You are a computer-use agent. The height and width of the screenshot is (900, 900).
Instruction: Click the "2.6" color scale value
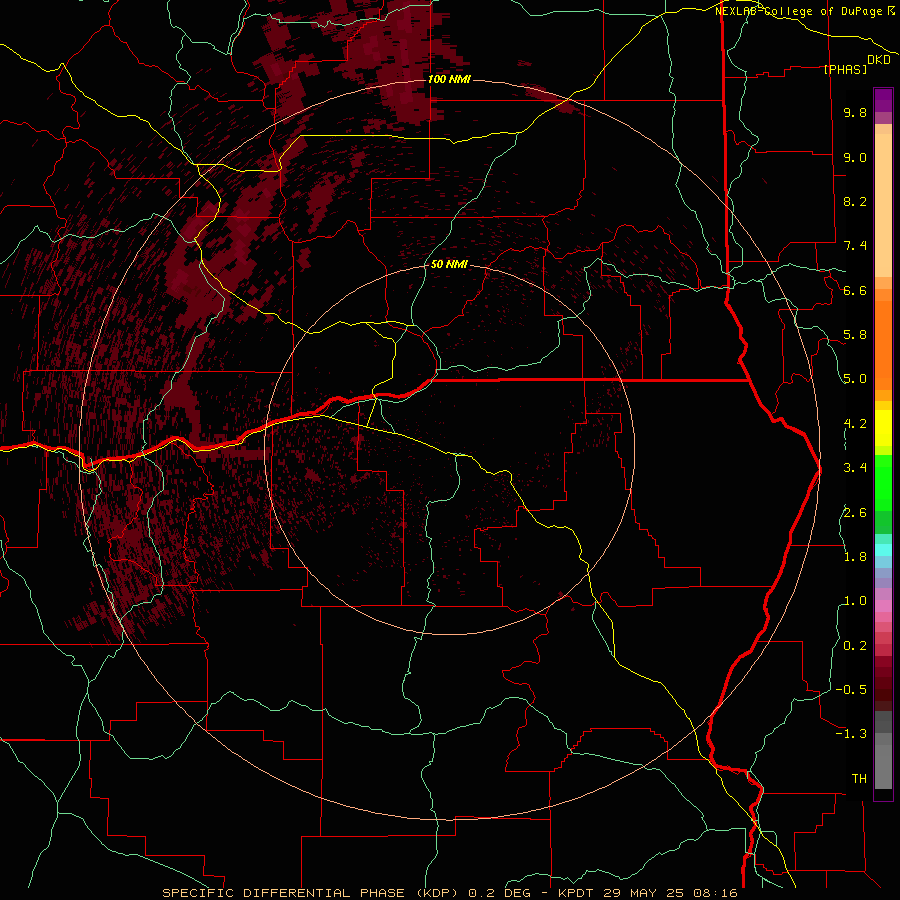[x=855, y=513]
